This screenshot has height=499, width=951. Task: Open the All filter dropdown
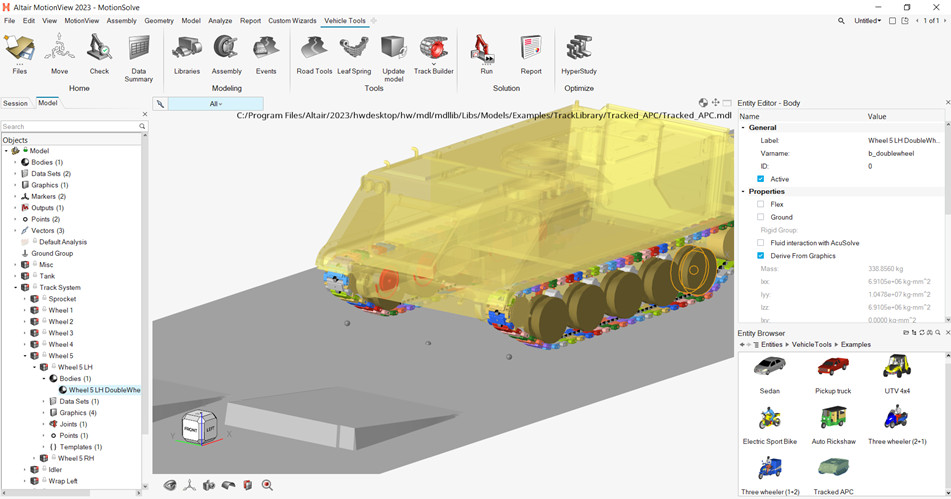coord(215,104)
